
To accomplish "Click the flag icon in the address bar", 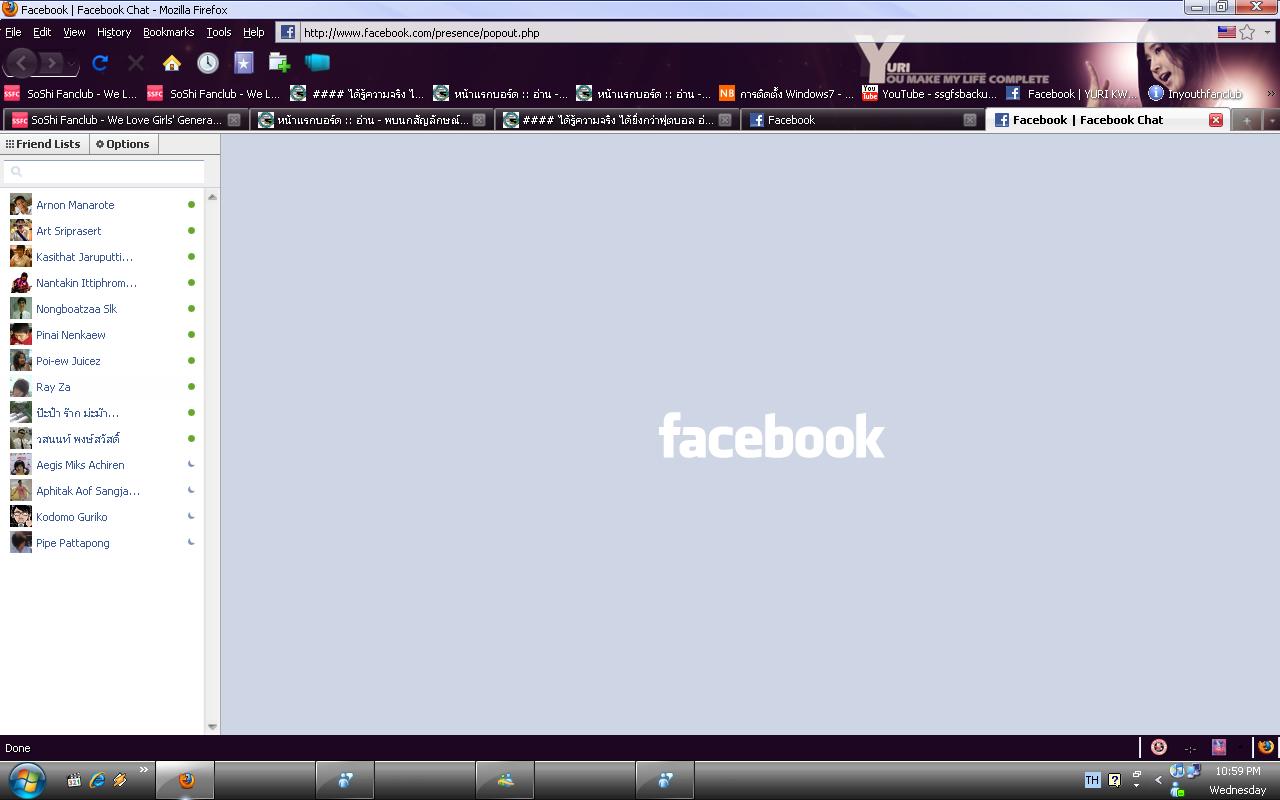I will coord(1226,32).
